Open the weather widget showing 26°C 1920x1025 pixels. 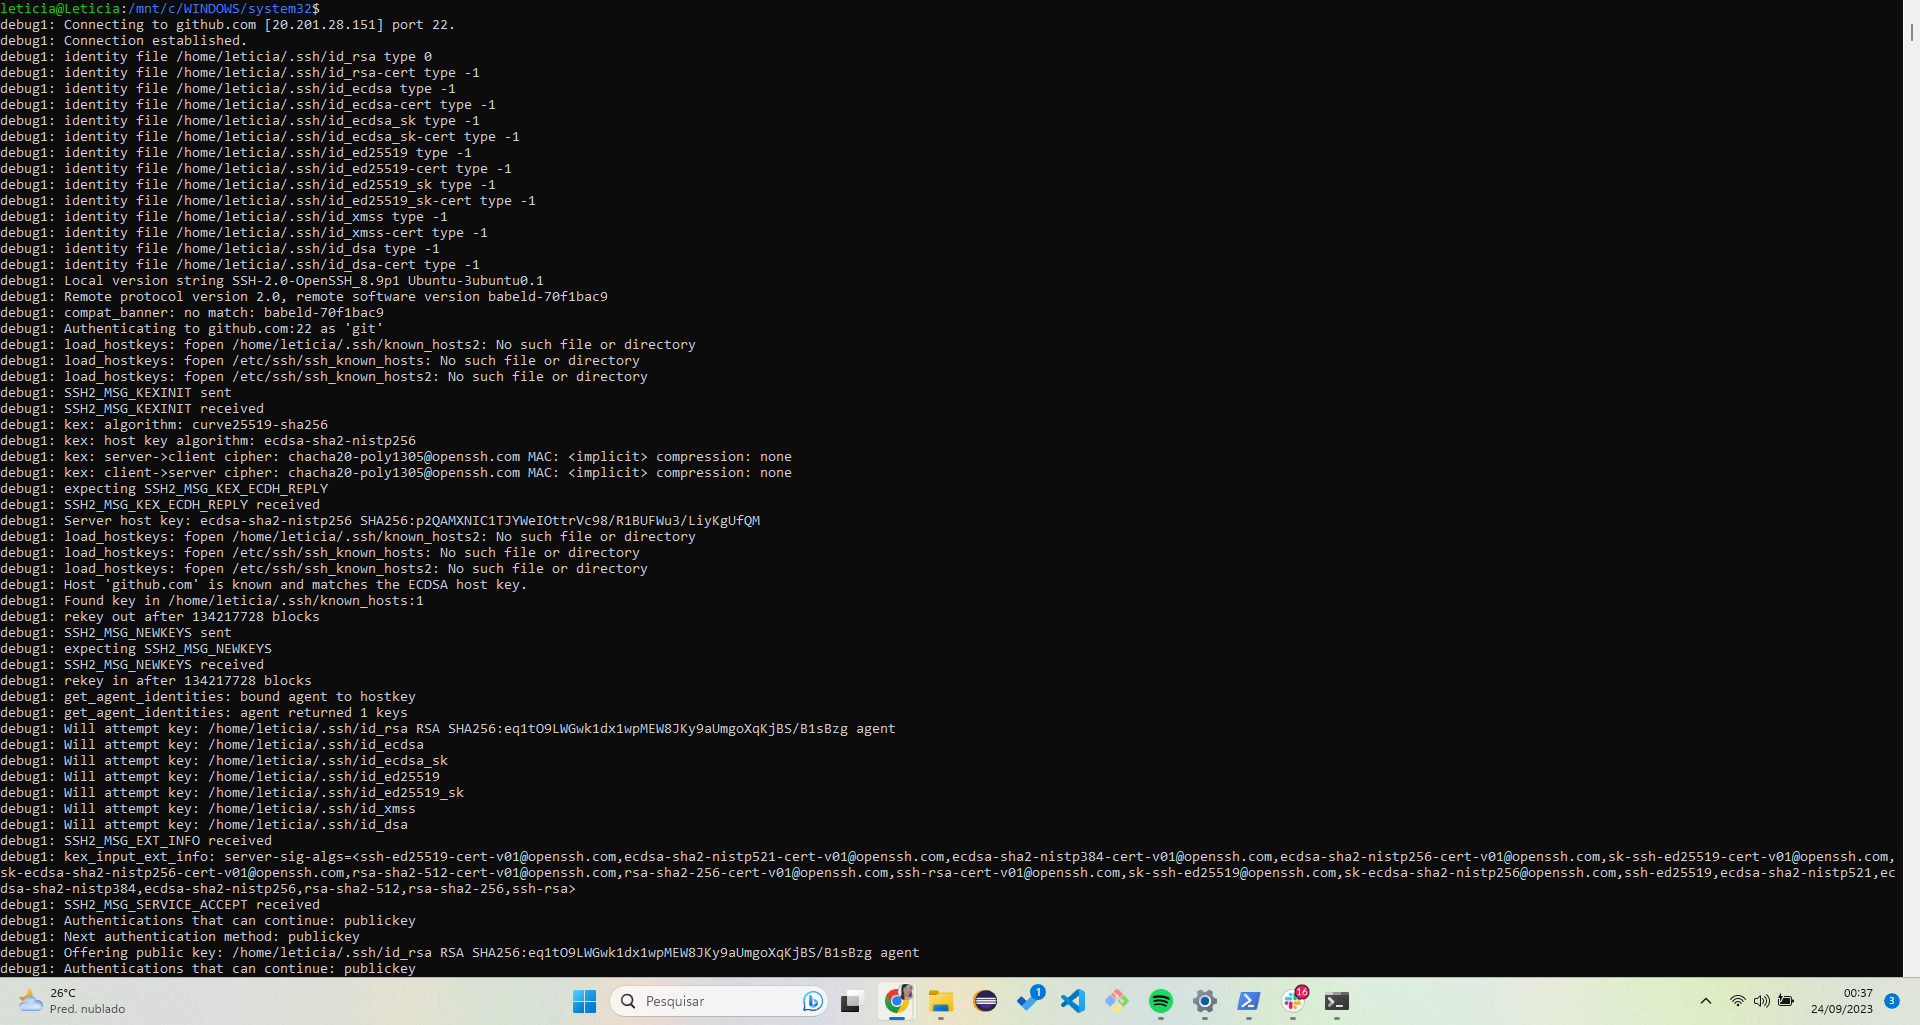pos(70,1001)
